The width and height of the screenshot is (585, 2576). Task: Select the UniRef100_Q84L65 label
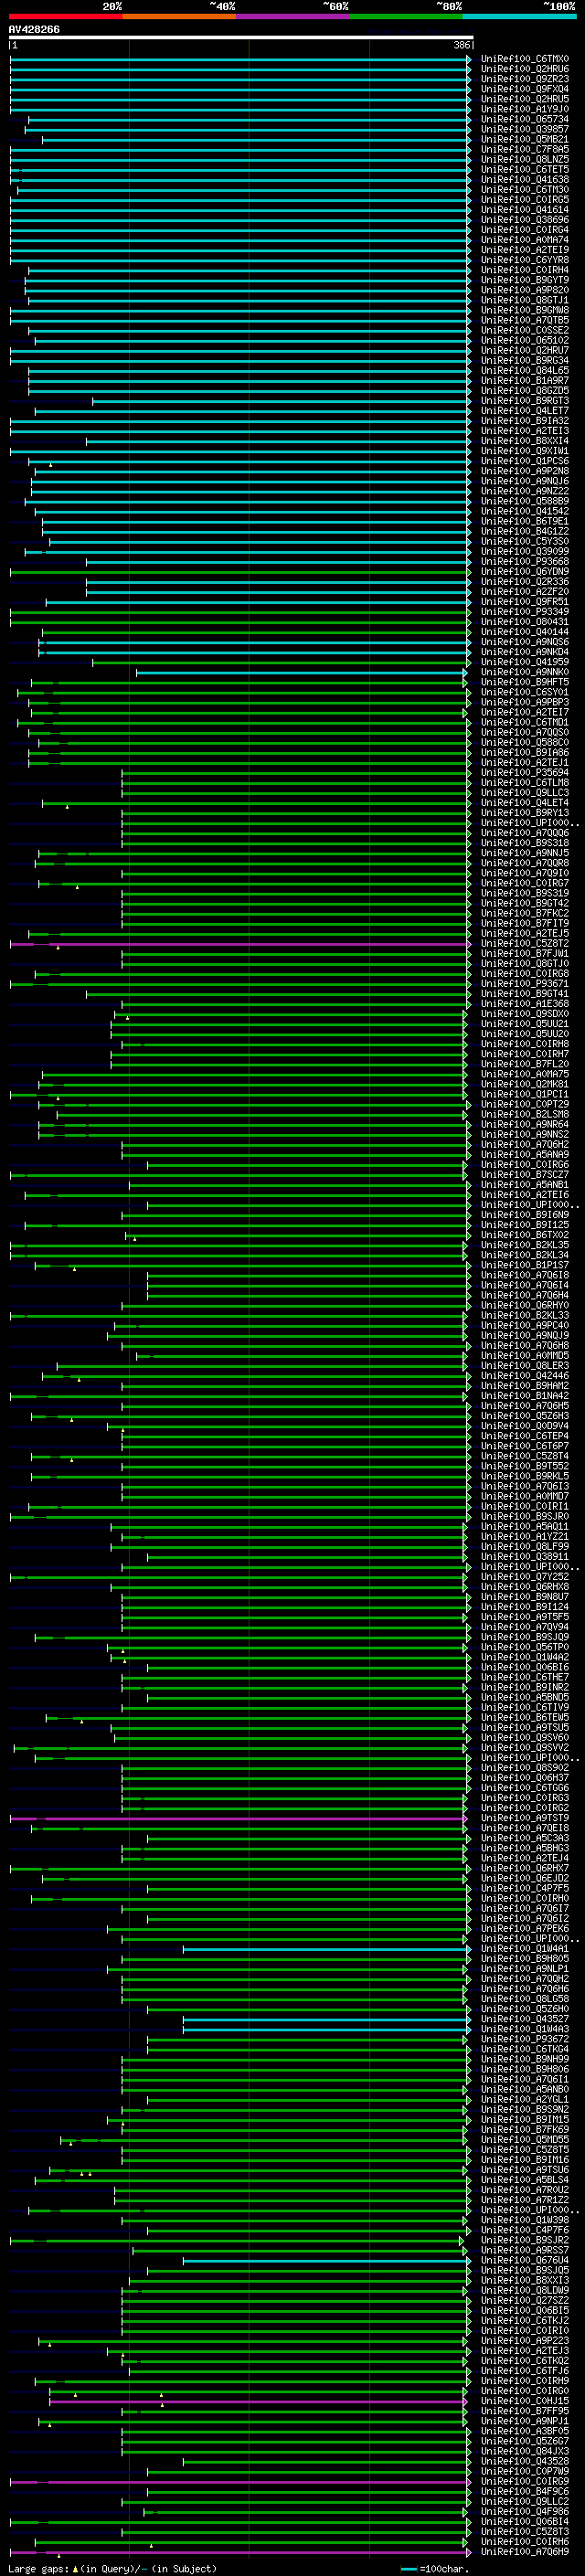[525, 371]
